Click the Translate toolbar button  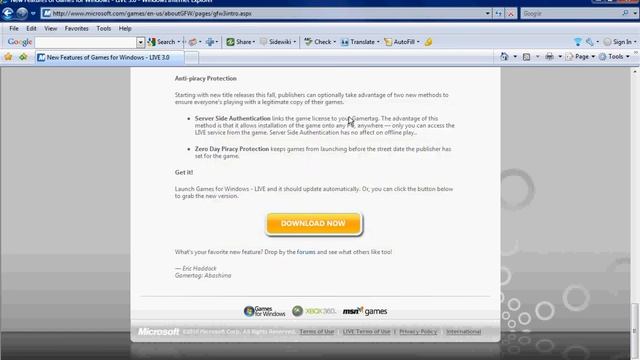pos(358,42)
